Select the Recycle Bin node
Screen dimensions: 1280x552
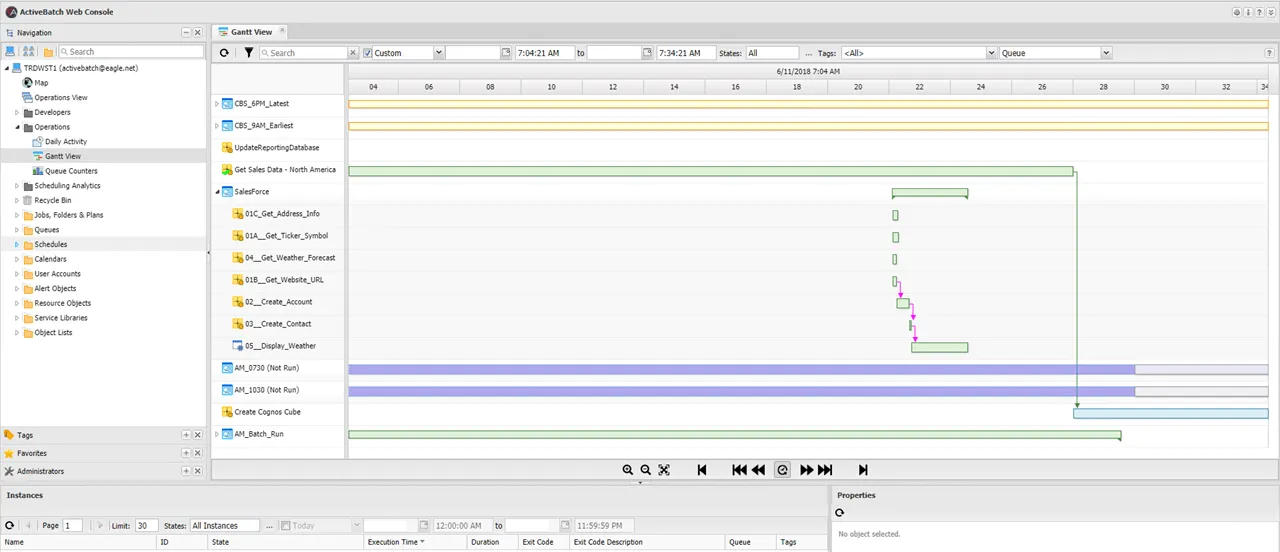point(53,201)
